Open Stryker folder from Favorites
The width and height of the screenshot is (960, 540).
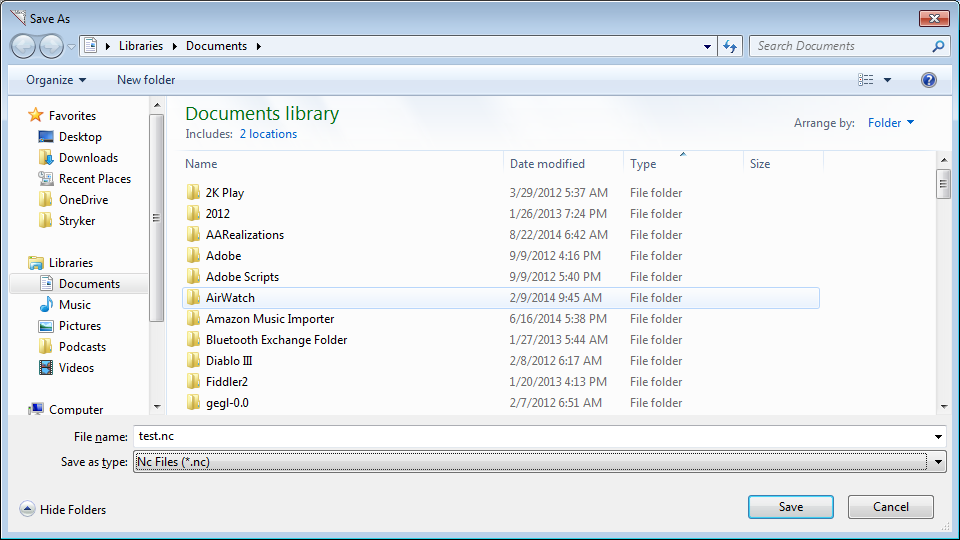click(x=77, y=221)
